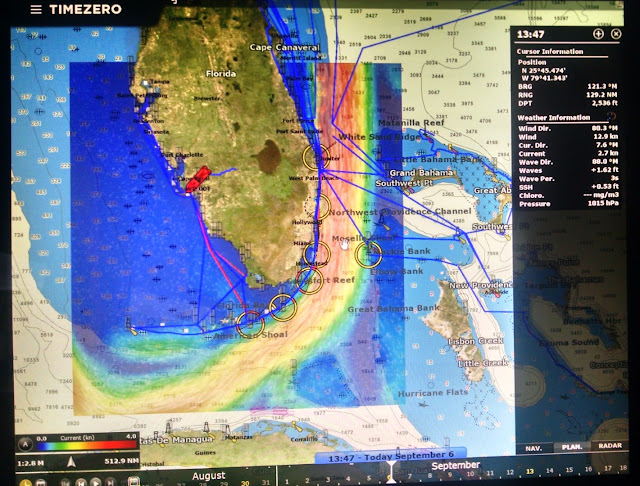Click the Matanilla Reef map label
The image size is (640, 486).
tap(411, 122)
